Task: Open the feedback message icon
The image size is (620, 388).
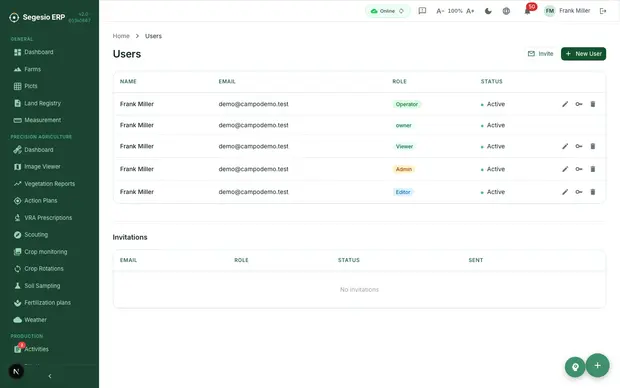Action: [x=422, y=11]
